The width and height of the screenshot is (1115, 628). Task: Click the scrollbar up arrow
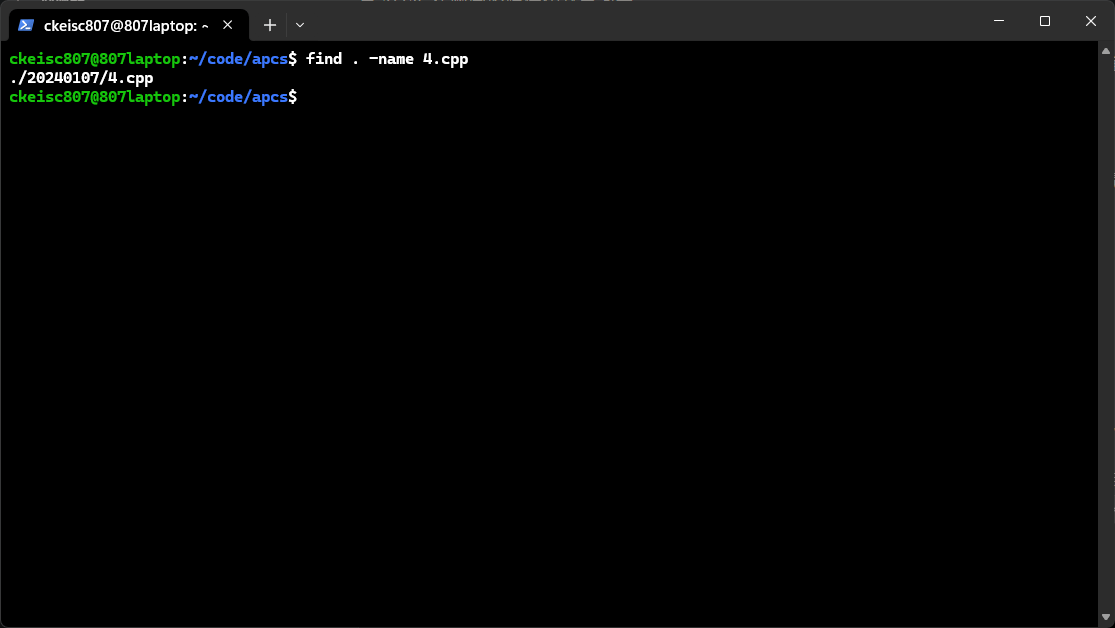(x=1106, y=51)
